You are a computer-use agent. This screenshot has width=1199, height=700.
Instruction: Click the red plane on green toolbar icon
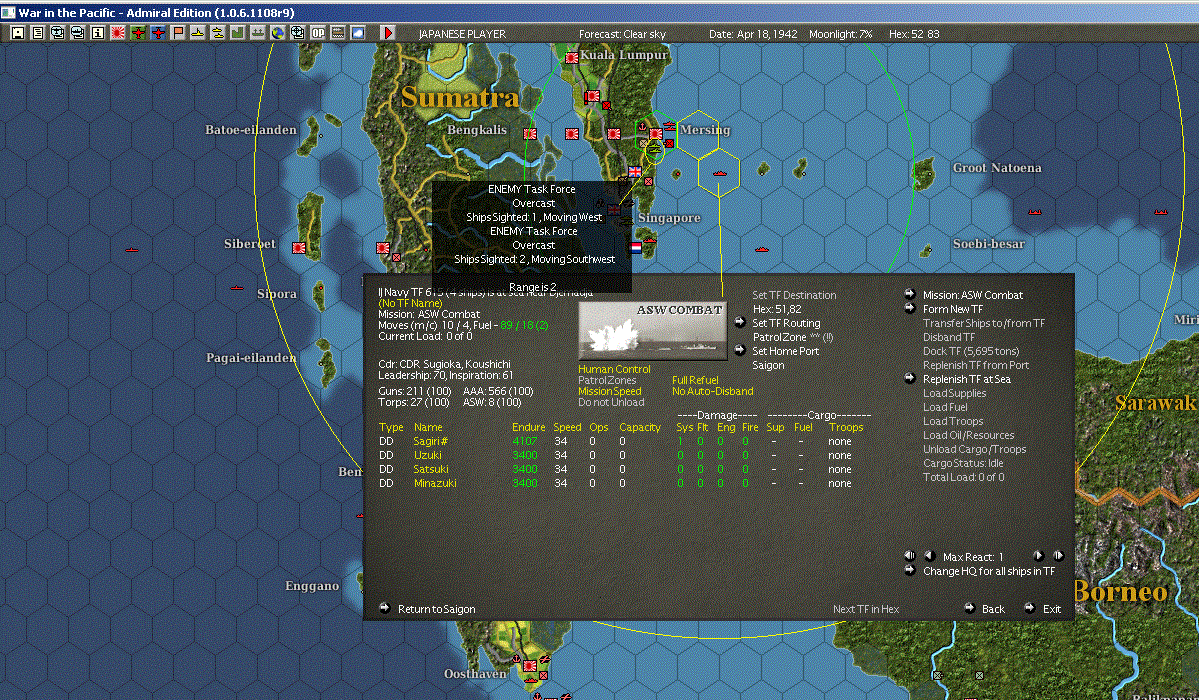pyautogui.click(x=138, y=33)
